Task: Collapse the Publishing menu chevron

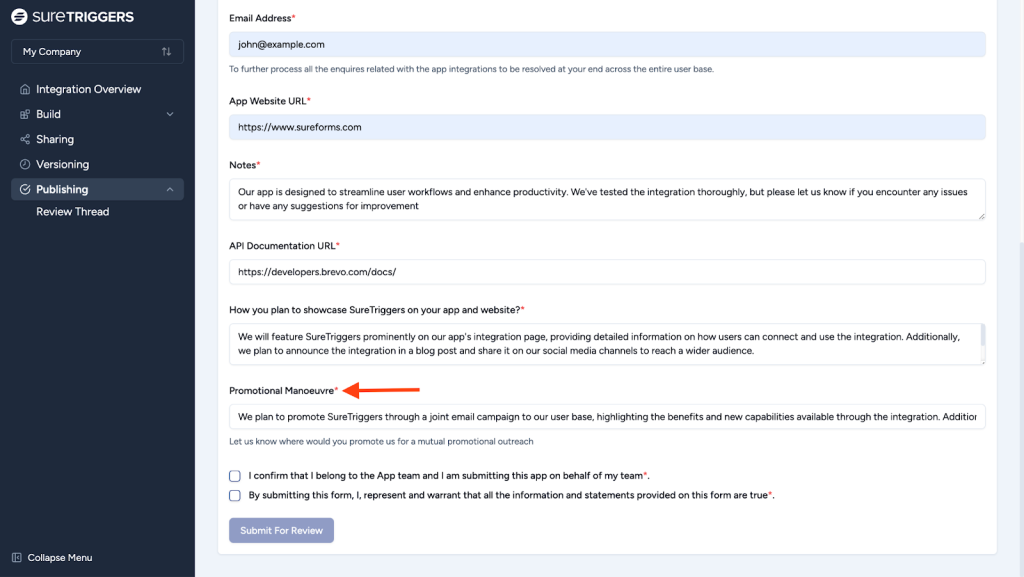Action: coord(170,189)
